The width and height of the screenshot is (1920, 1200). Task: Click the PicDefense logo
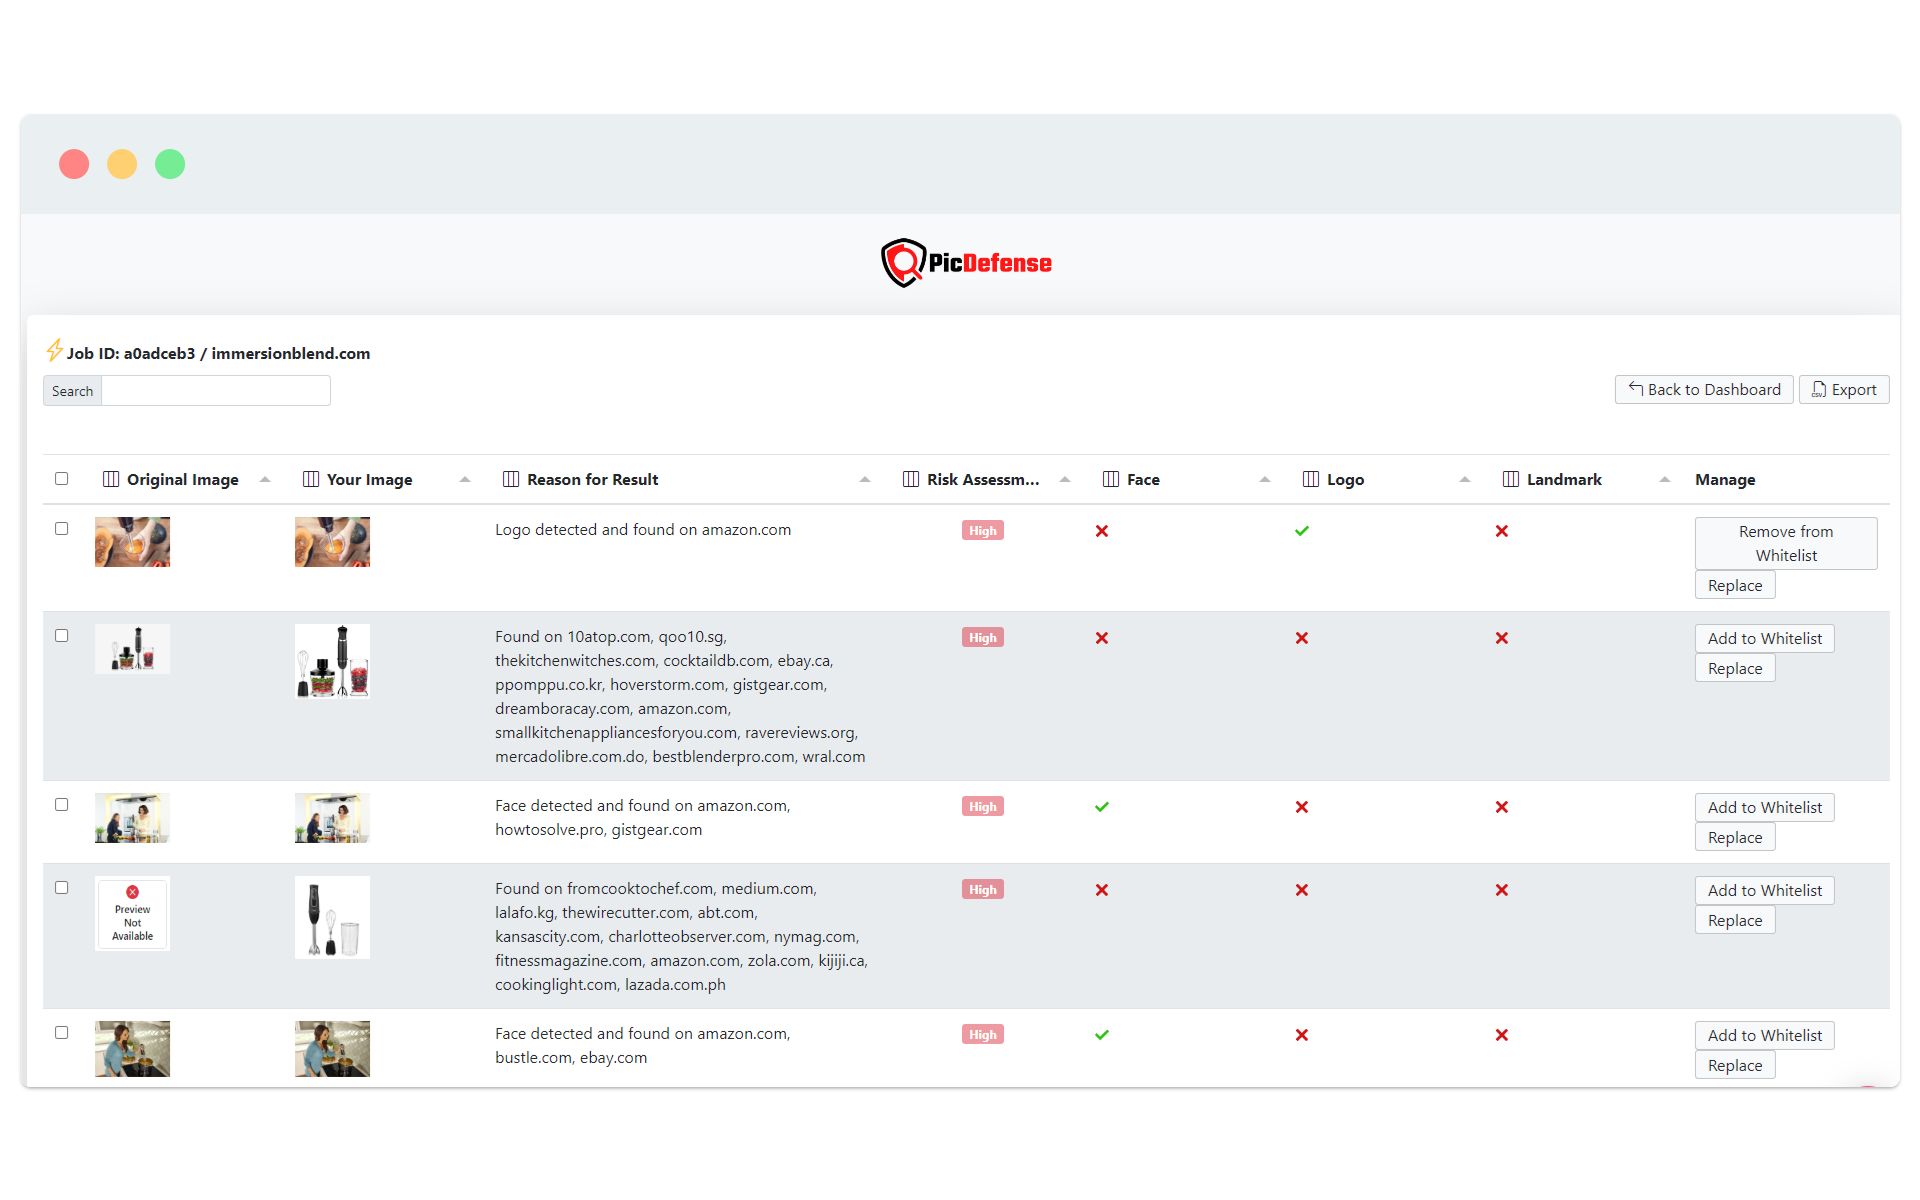click(x=966, y=262)
